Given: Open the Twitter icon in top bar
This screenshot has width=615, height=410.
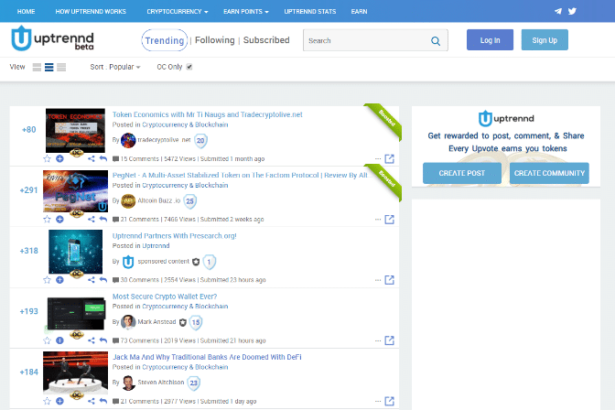Looking at the screenshot, I should click(x=572, y=11).
